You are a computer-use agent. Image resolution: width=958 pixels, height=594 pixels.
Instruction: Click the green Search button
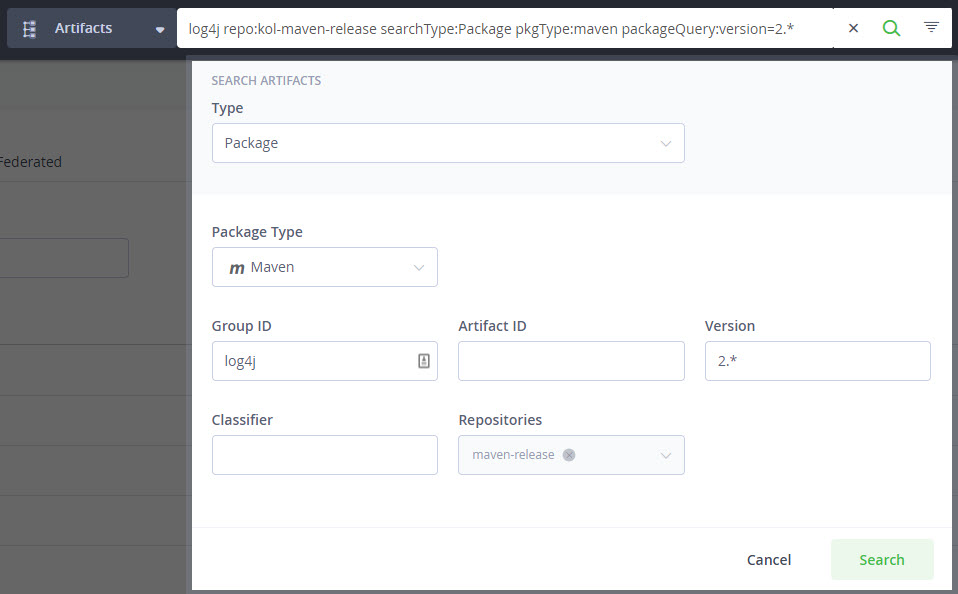click(x=881, y=560)
